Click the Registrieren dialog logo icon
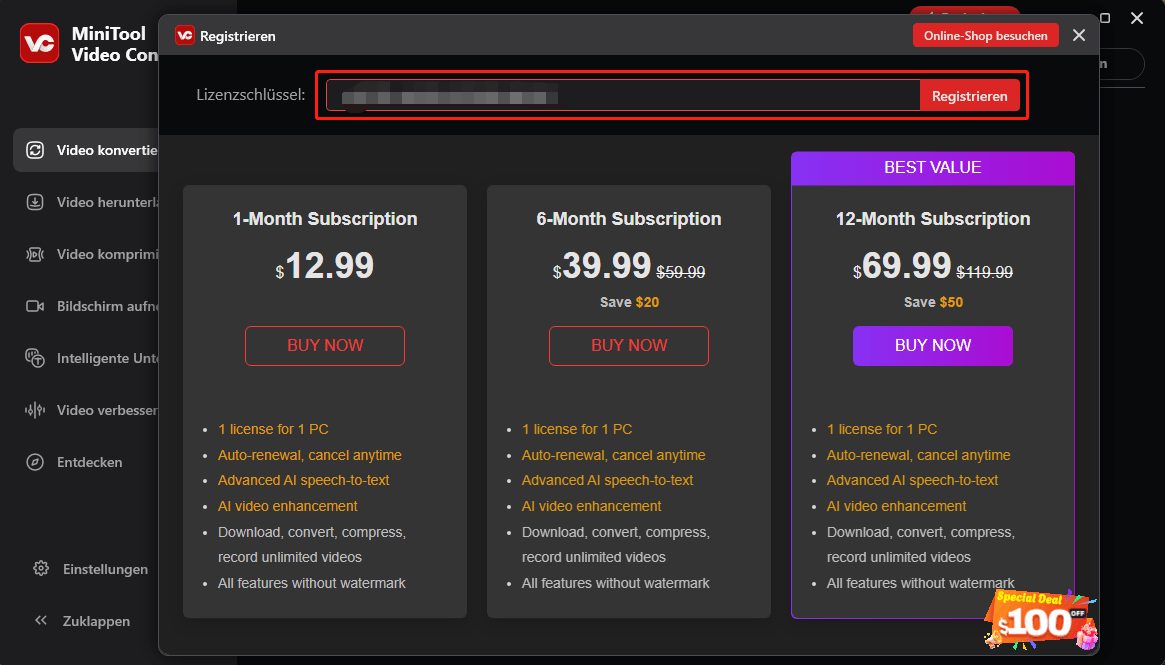The width and height of the screenshot is (1165, 665). pos(184,35)
